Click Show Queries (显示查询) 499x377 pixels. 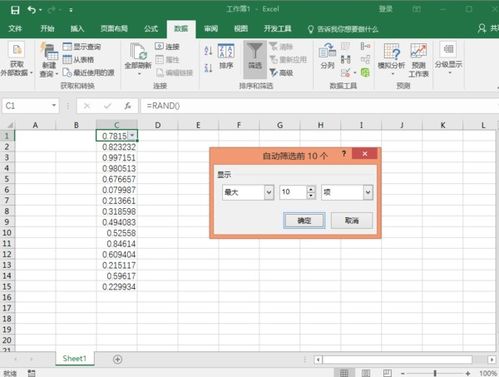pyautogui.click(x=82, y=47)
